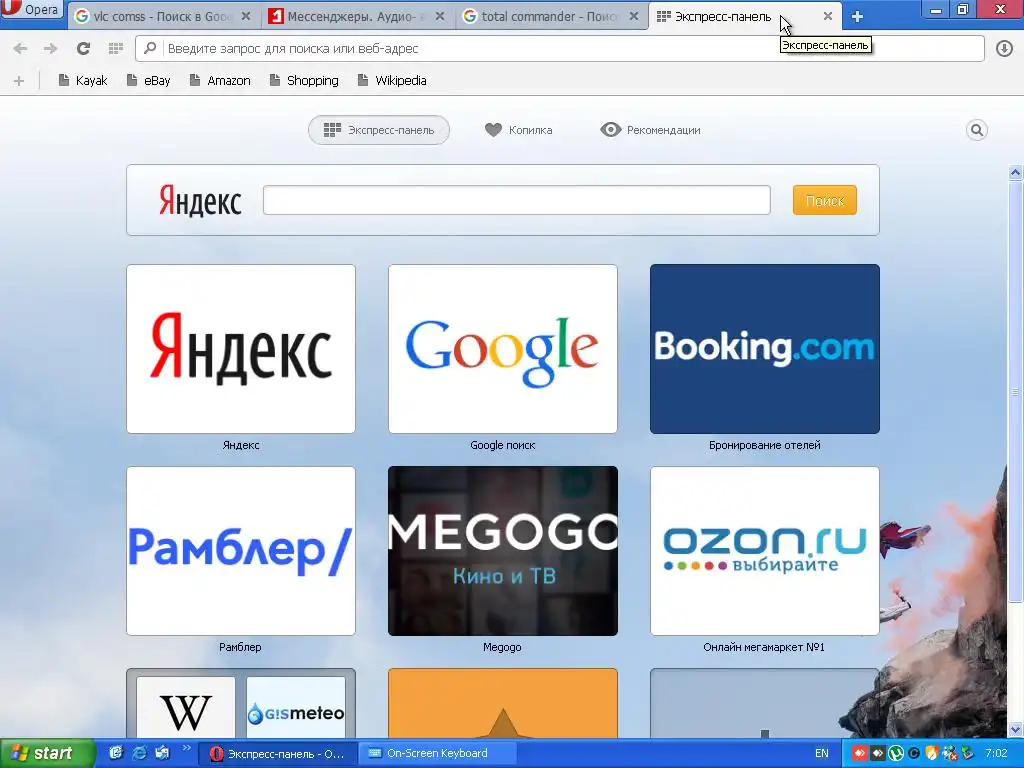Viewport: 1024px width, 768px height.
Task: Reload the current page
Action: click(83, 48)
